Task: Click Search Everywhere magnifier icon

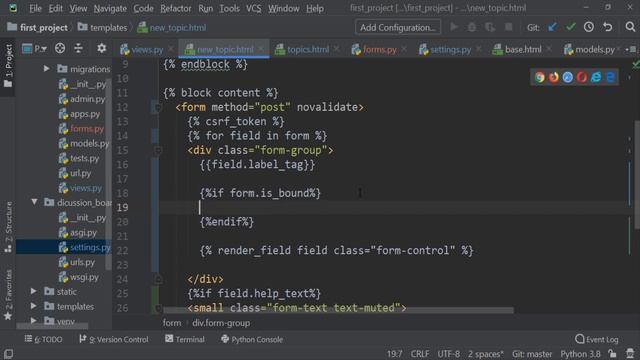Action: pos(630,27)
